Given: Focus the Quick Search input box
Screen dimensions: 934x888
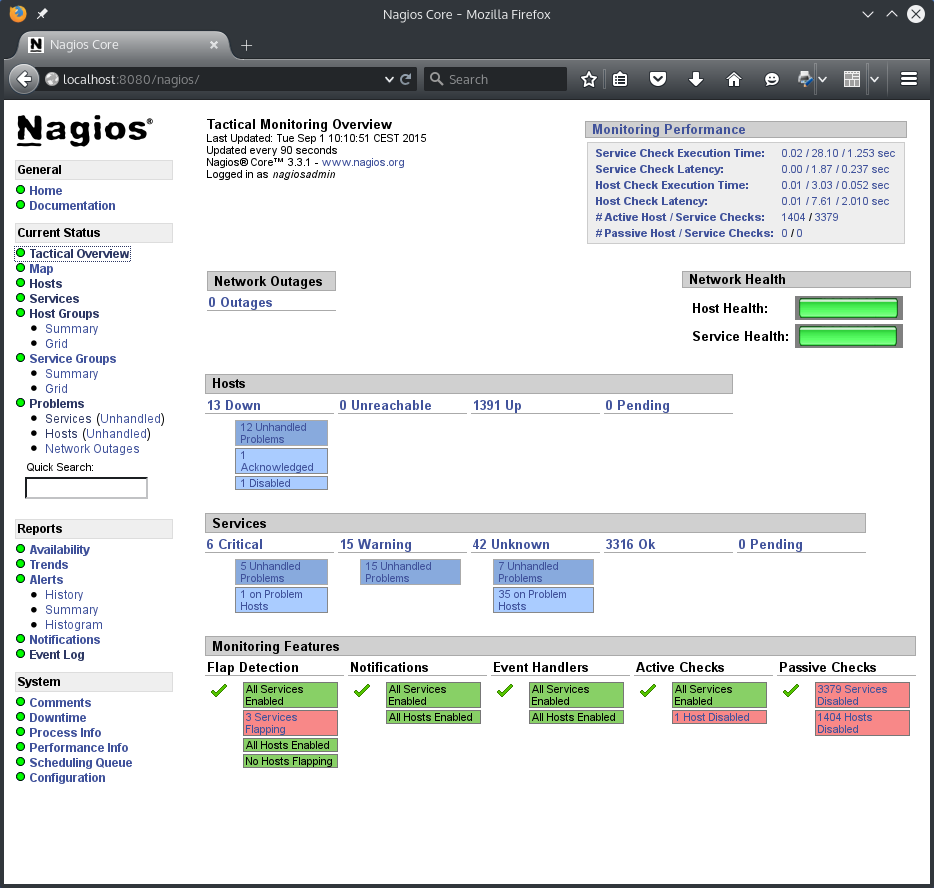Looking at the screenshot, I should (x=86, y=488).
